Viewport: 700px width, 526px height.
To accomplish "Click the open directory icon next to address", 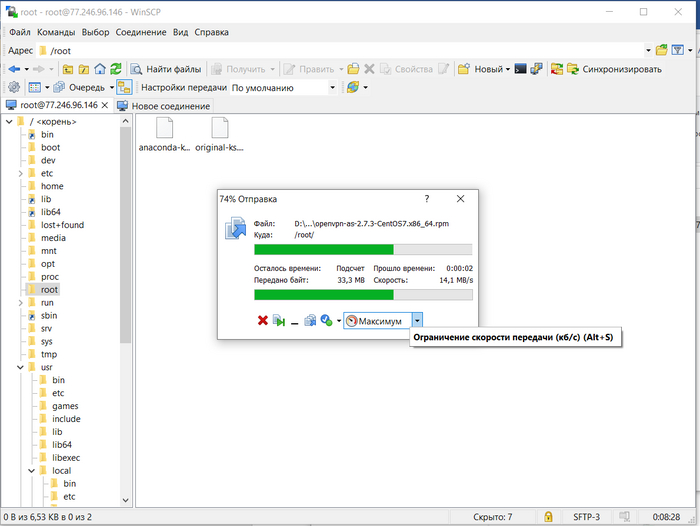I will [662, 50].
